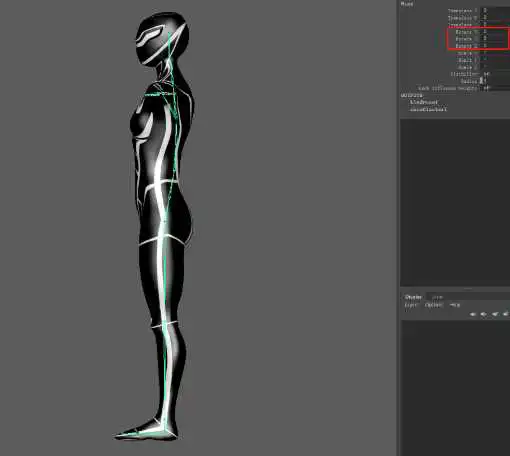The image size is (510, 456).
Task: Select the Rotate Y value field
Action: (495, 39)
